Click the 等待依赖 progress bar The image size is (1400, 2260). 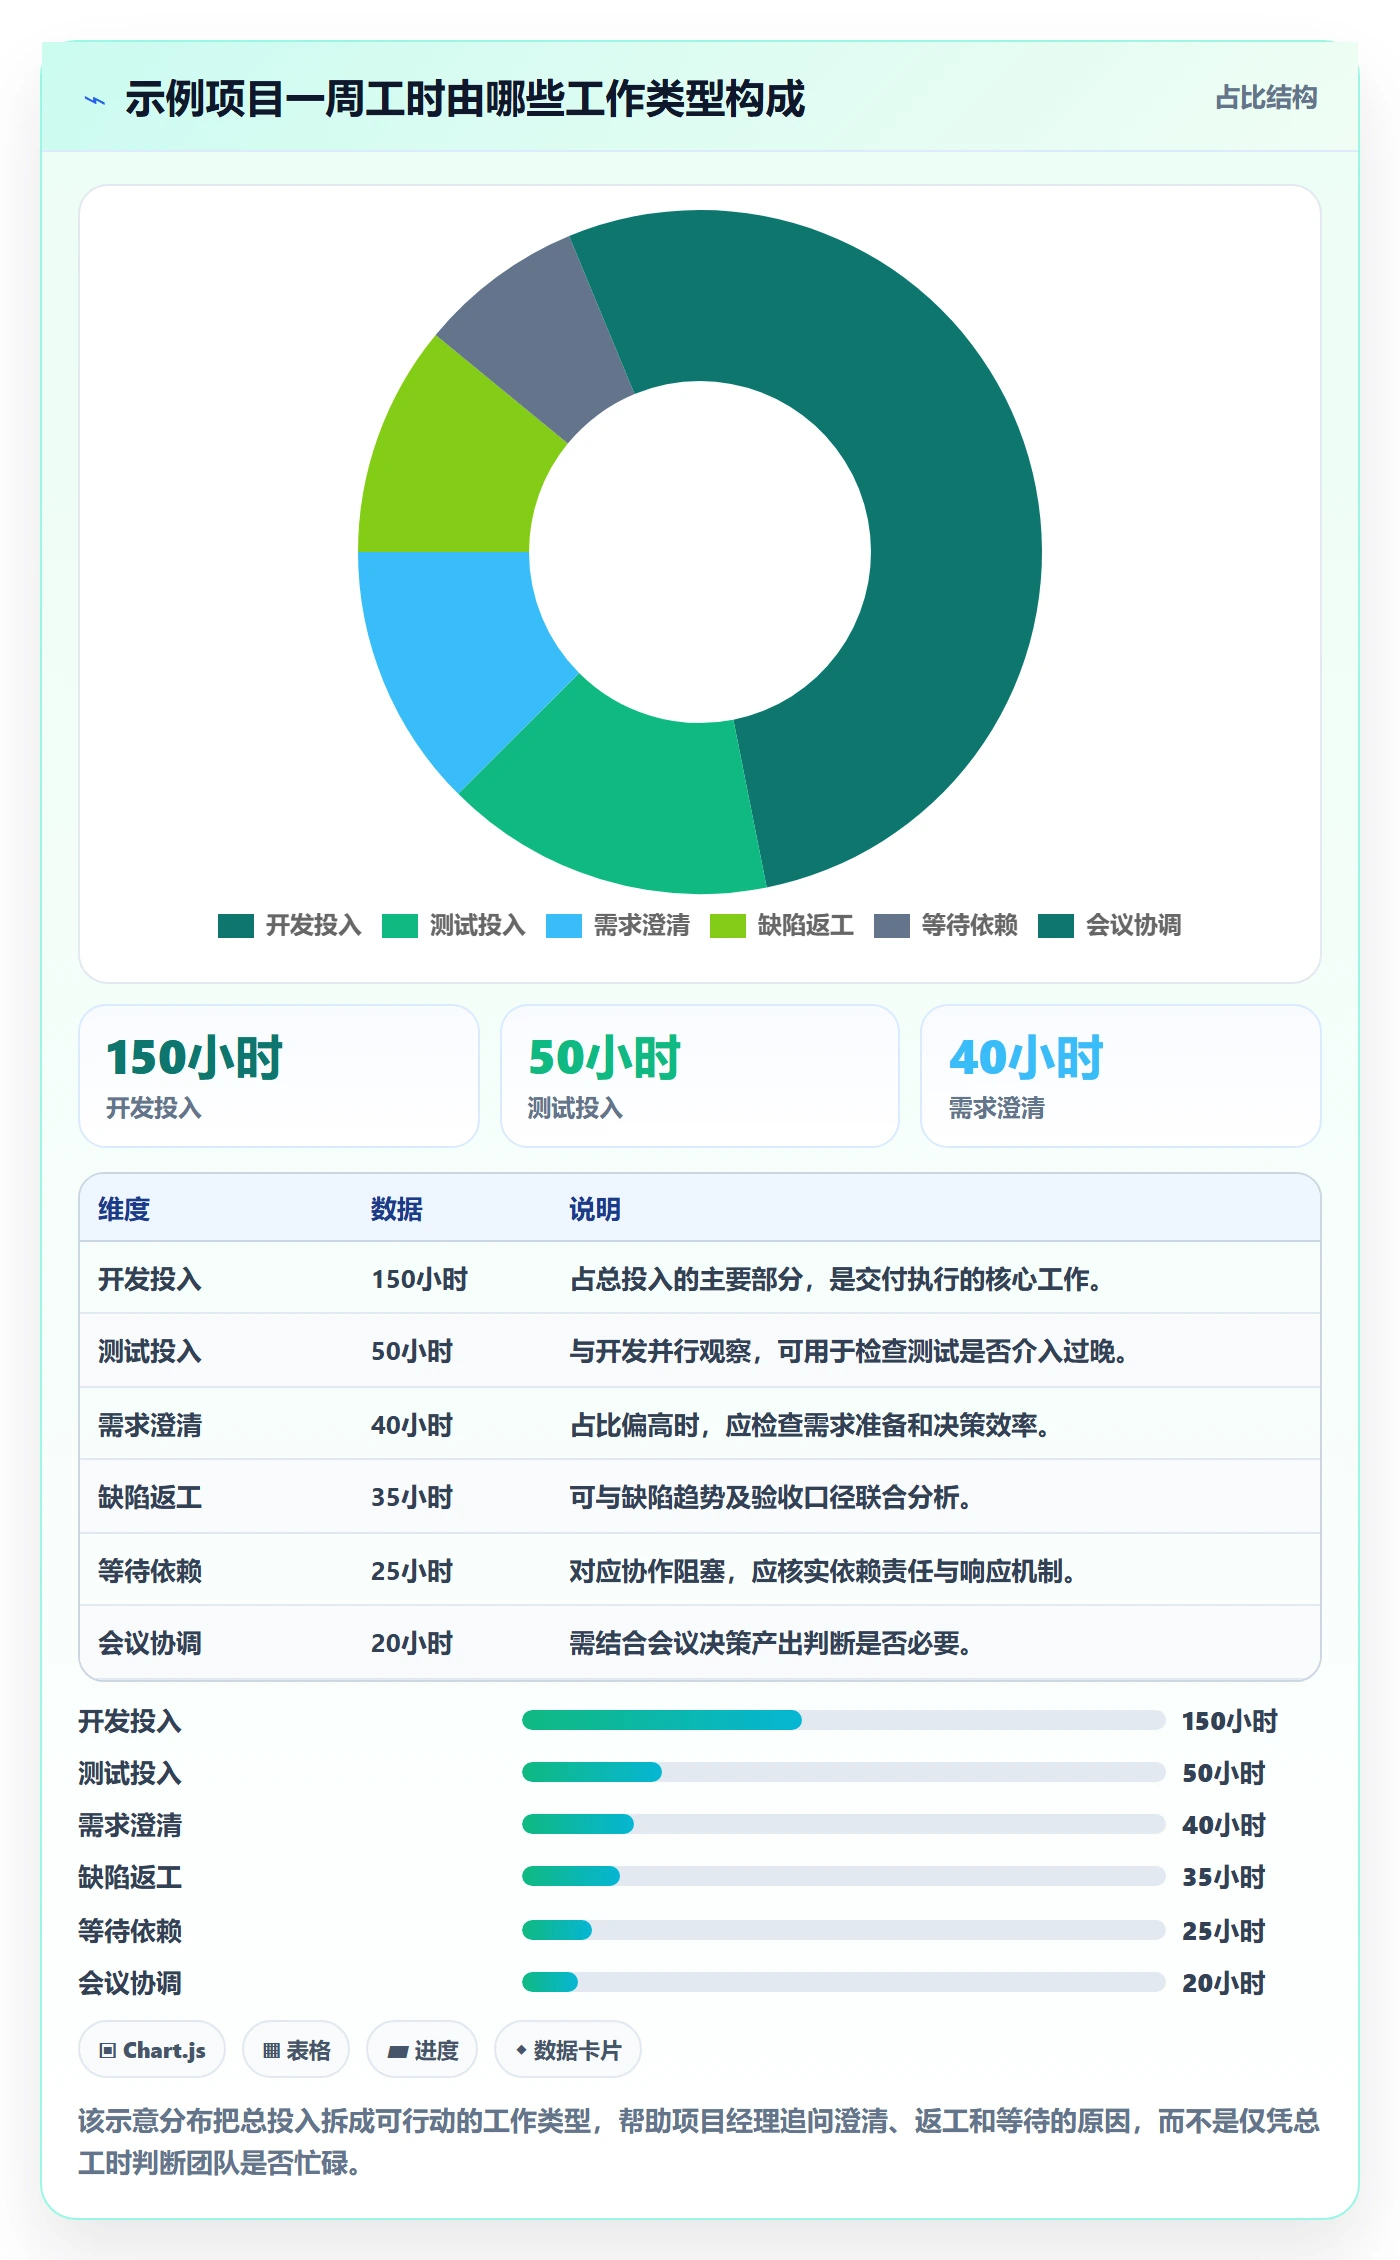click(x=843, y=1930)
